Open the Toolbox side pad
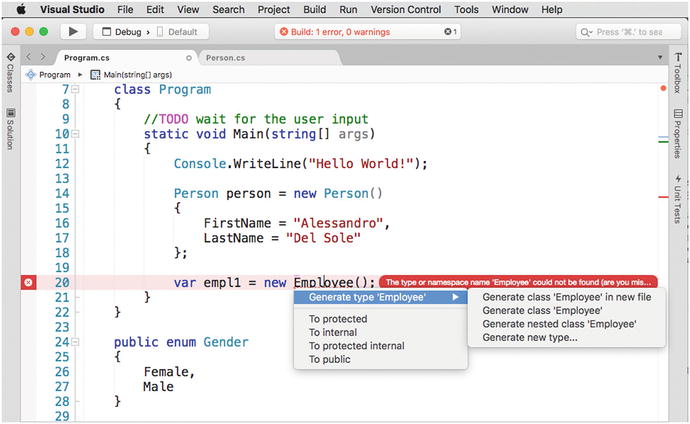This screenshot has height=424, width=690. (677, 73)
